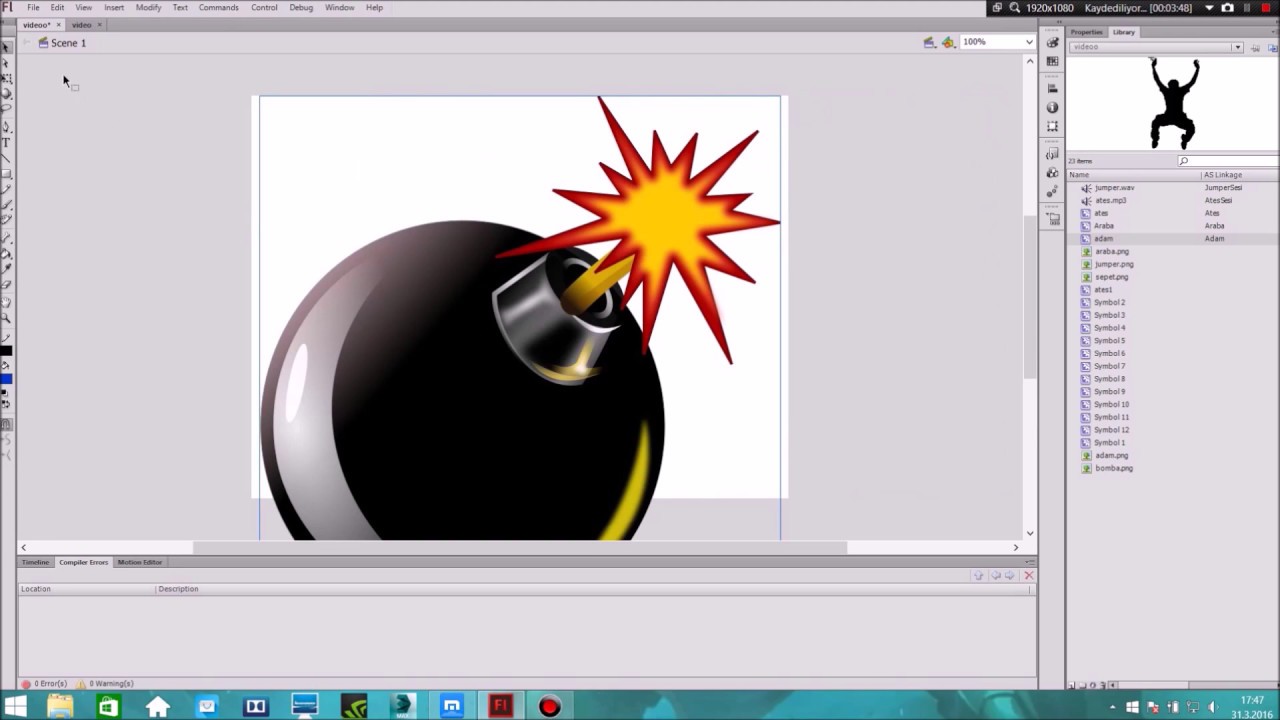This screenshot has height=720, width=1280.
Task: Open the Components panel icon
Action: 1052,172
